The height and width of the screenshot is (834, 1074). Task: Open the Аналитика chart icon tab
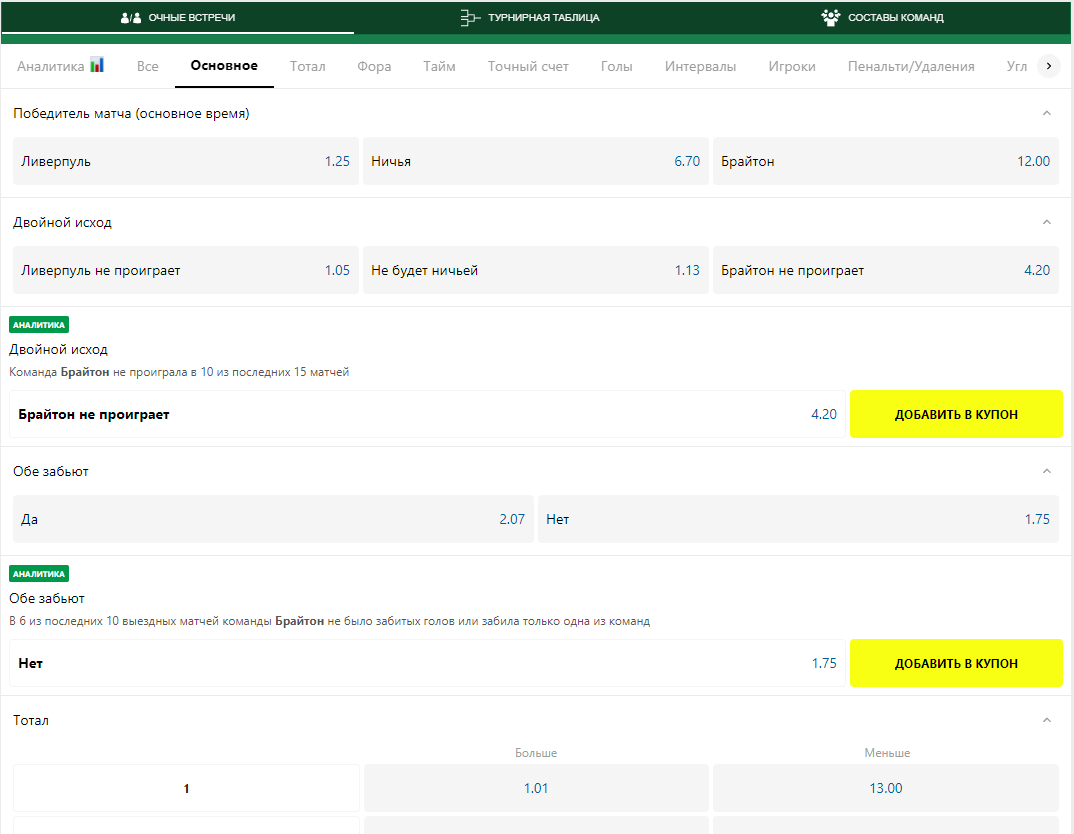97,65
